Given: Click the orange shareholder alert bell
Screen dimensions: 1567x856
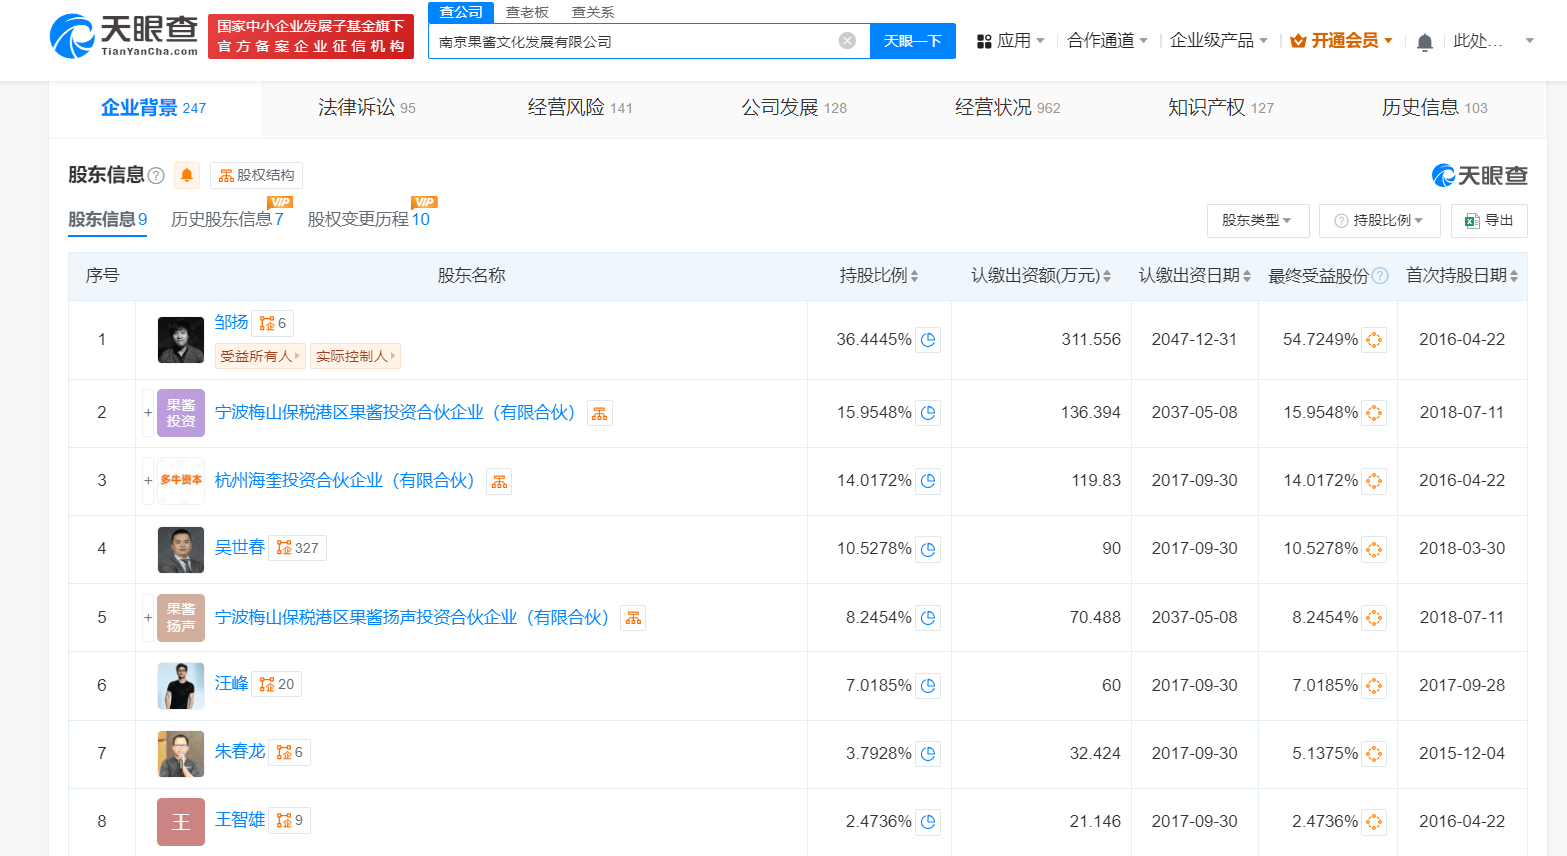Looking at the screenshot, I should 187,175.
